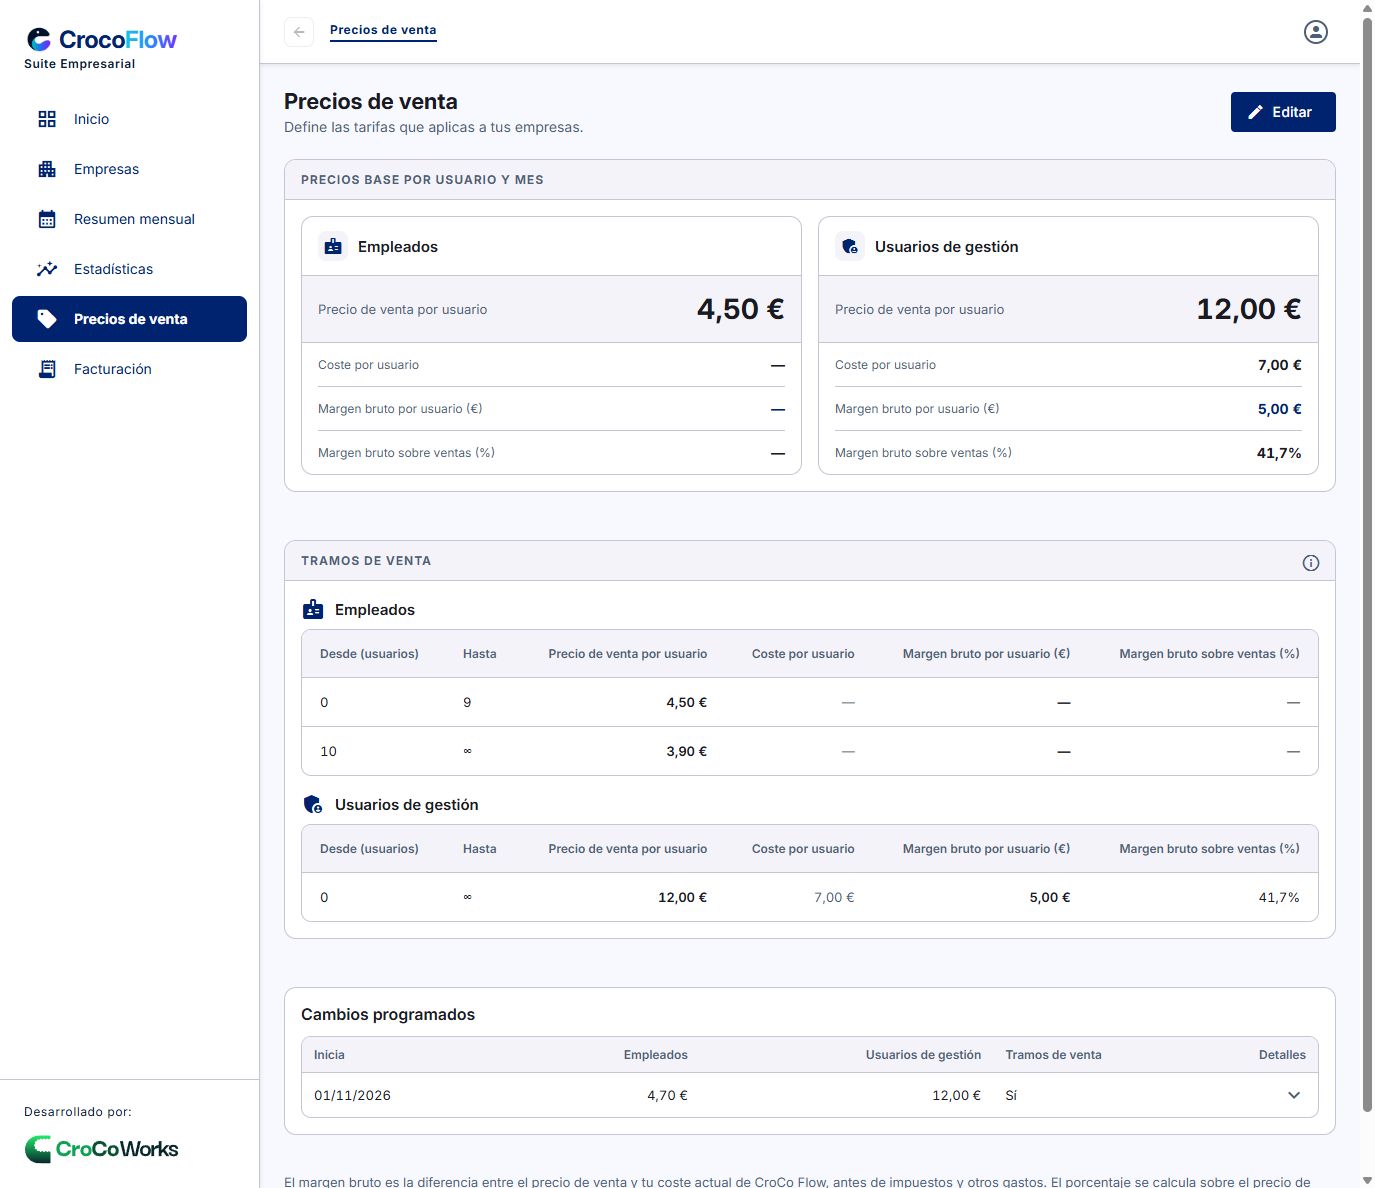Go back with the arrow button
The width and height of the screenshot is (1375, 1188).
pyautogui.click(x=299, y=32)
